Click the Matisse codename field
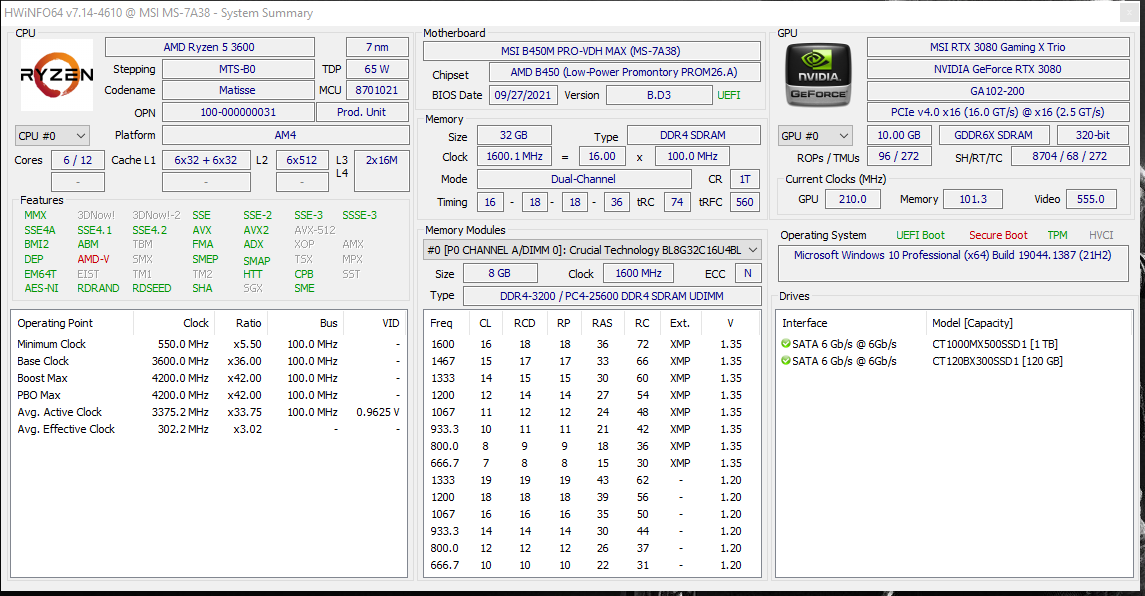1145x596 pixels. (x=237, y=90)
